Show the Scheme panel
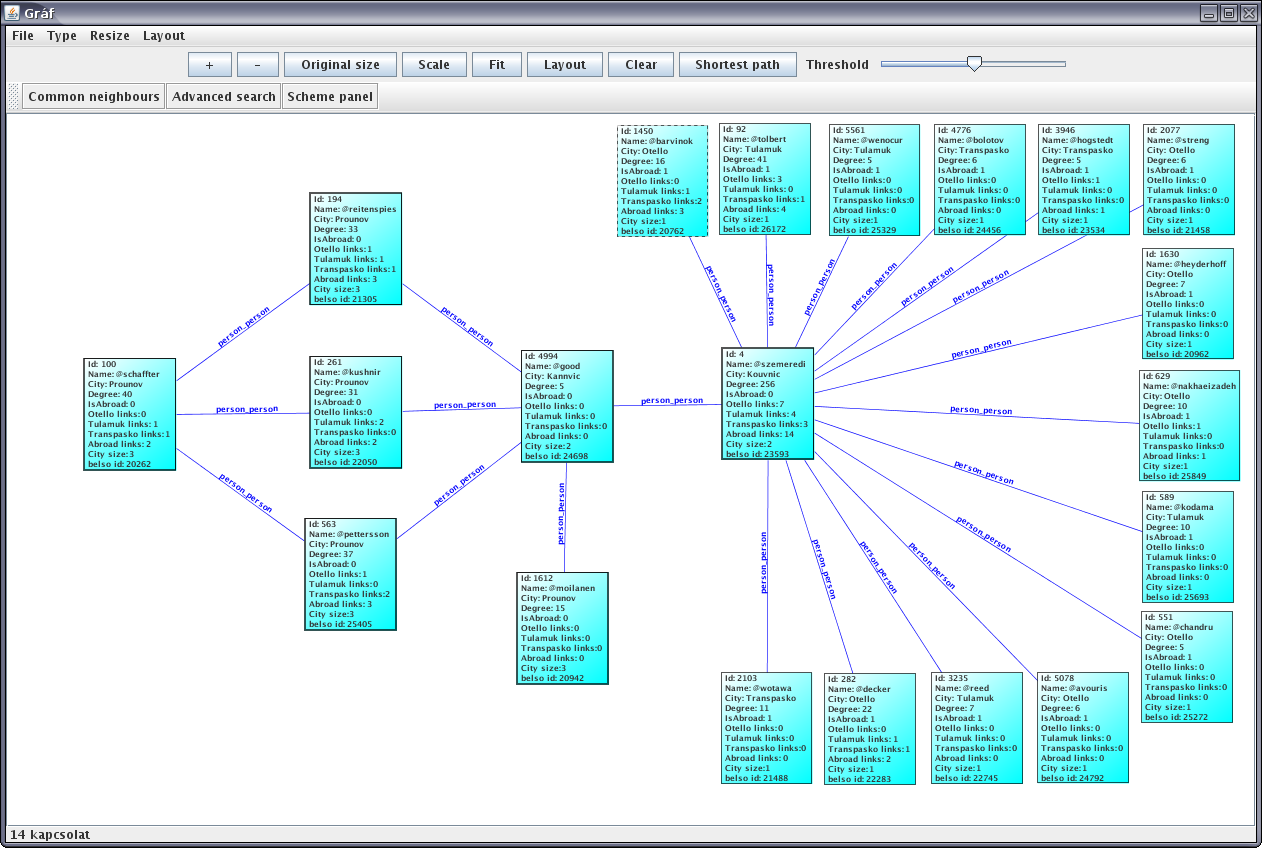This screenshot has height=848, width=1262. pos(330,97)
